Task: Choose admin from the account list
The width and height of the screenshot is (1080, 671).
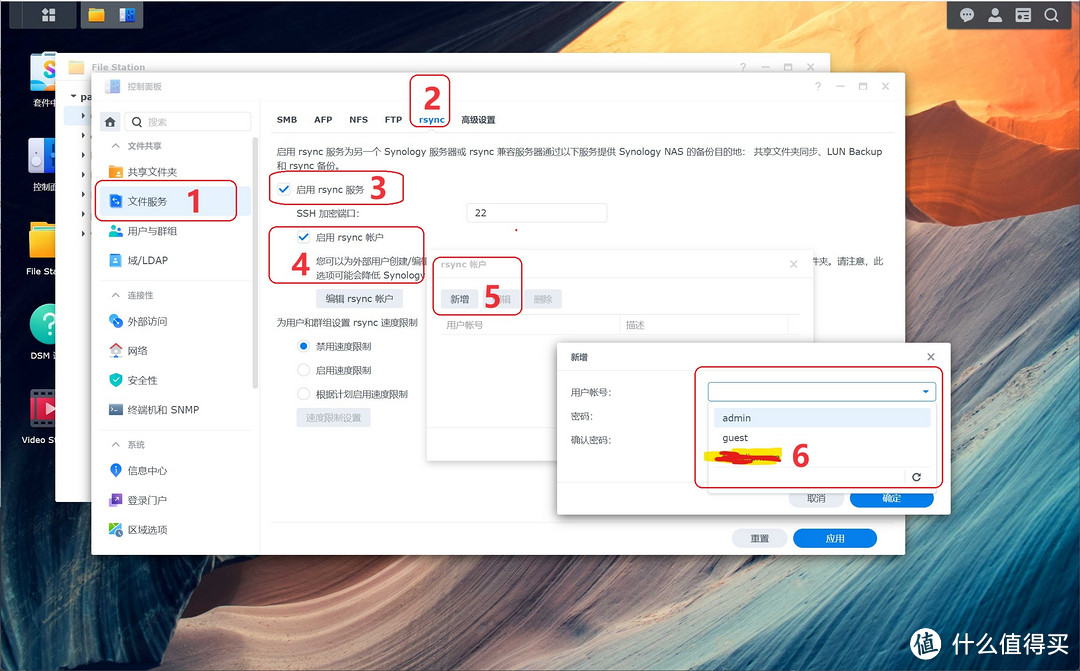Action: pyautogui.click(x=822, y=417)
